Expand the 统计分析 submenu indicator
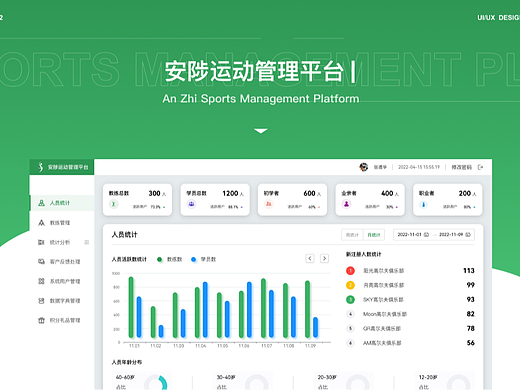This screenshot has width=520, height=390. pyautogui.click(x=87, y=242)
